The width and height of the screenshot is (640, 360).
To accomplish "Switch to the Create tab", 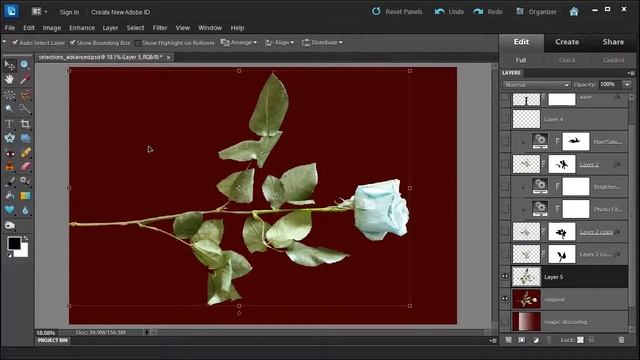I will [x=567, y=42].
